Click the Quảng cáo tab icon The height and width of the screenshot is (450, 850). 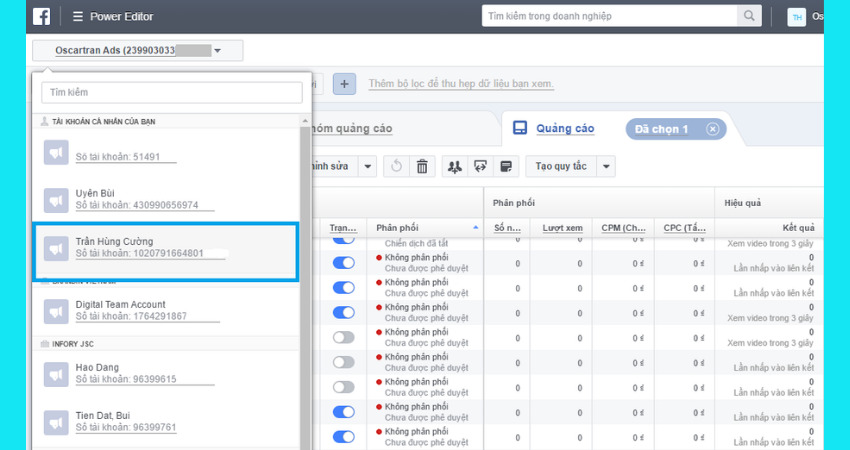[x=520, y=128]
